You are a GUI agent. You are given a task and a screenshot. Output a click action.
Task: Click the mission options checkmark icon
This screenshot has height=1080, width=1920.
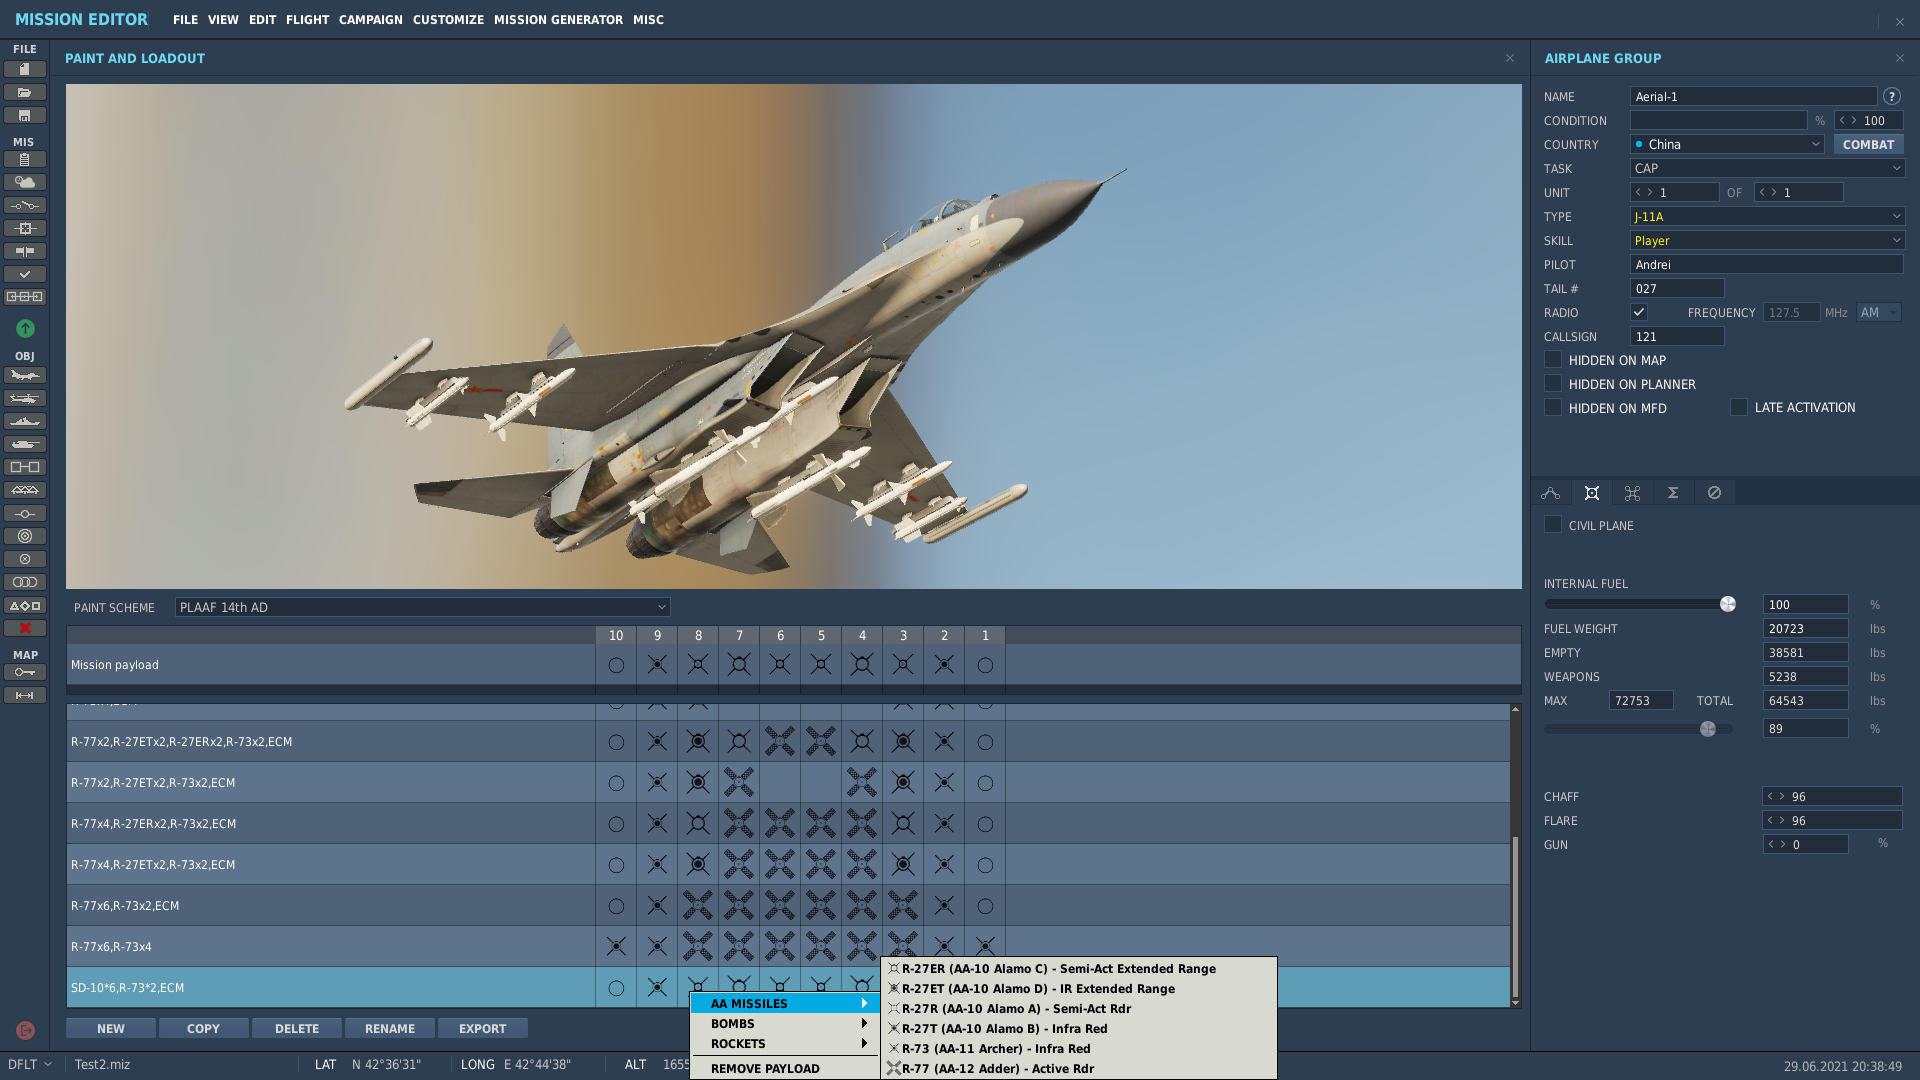(x=25, y=274)
